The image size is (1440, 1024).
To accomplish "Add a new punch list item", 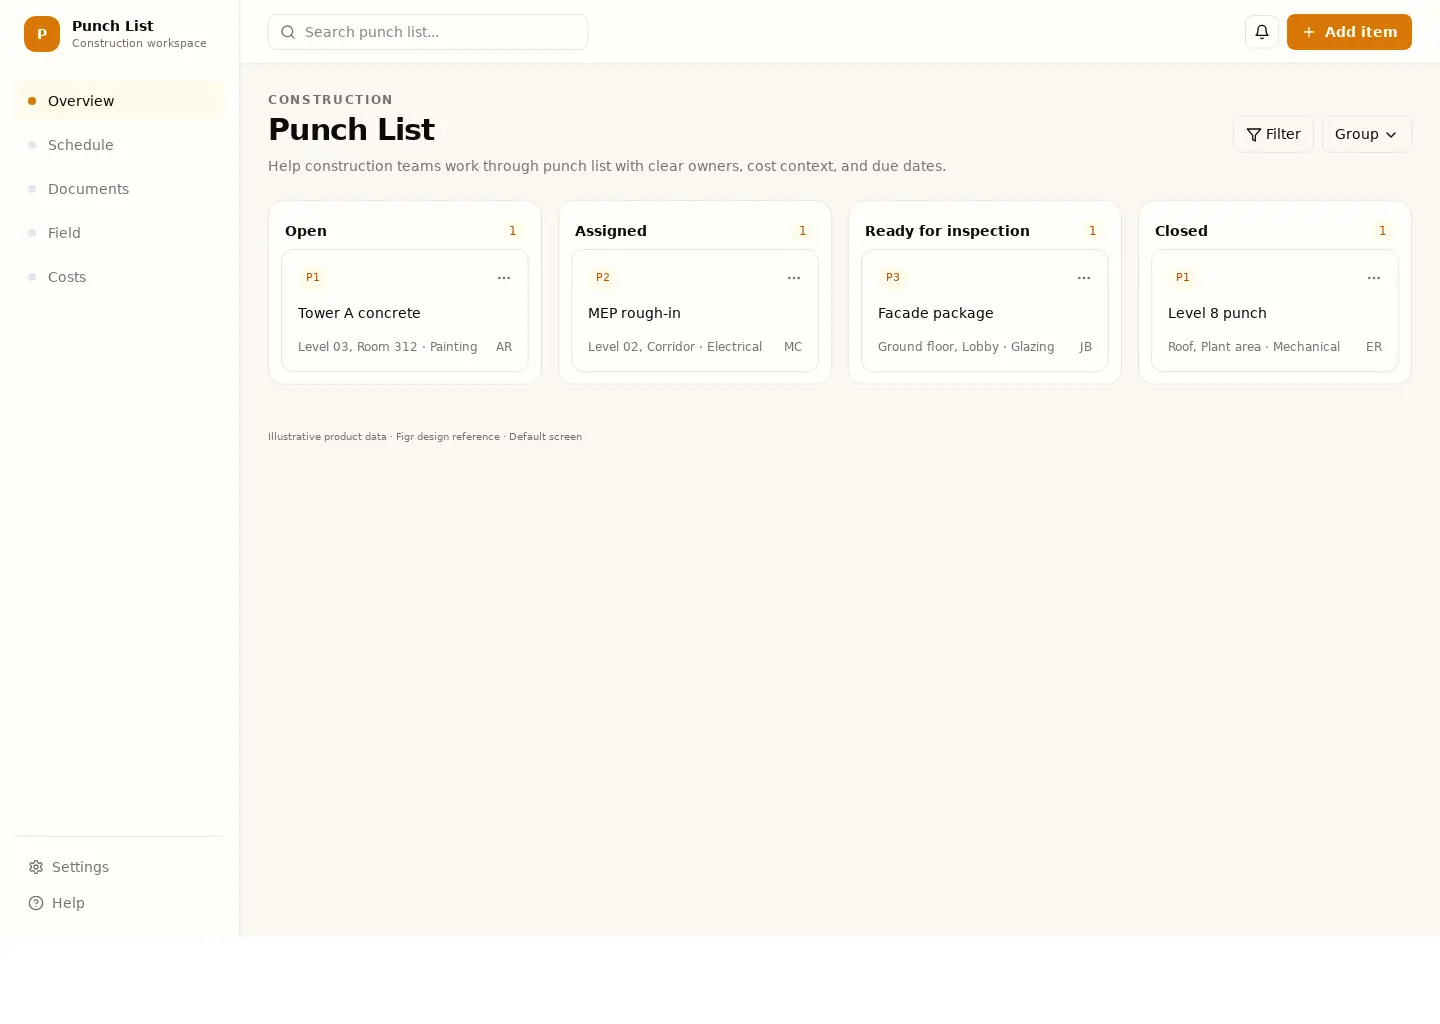I will point(1349,32).
